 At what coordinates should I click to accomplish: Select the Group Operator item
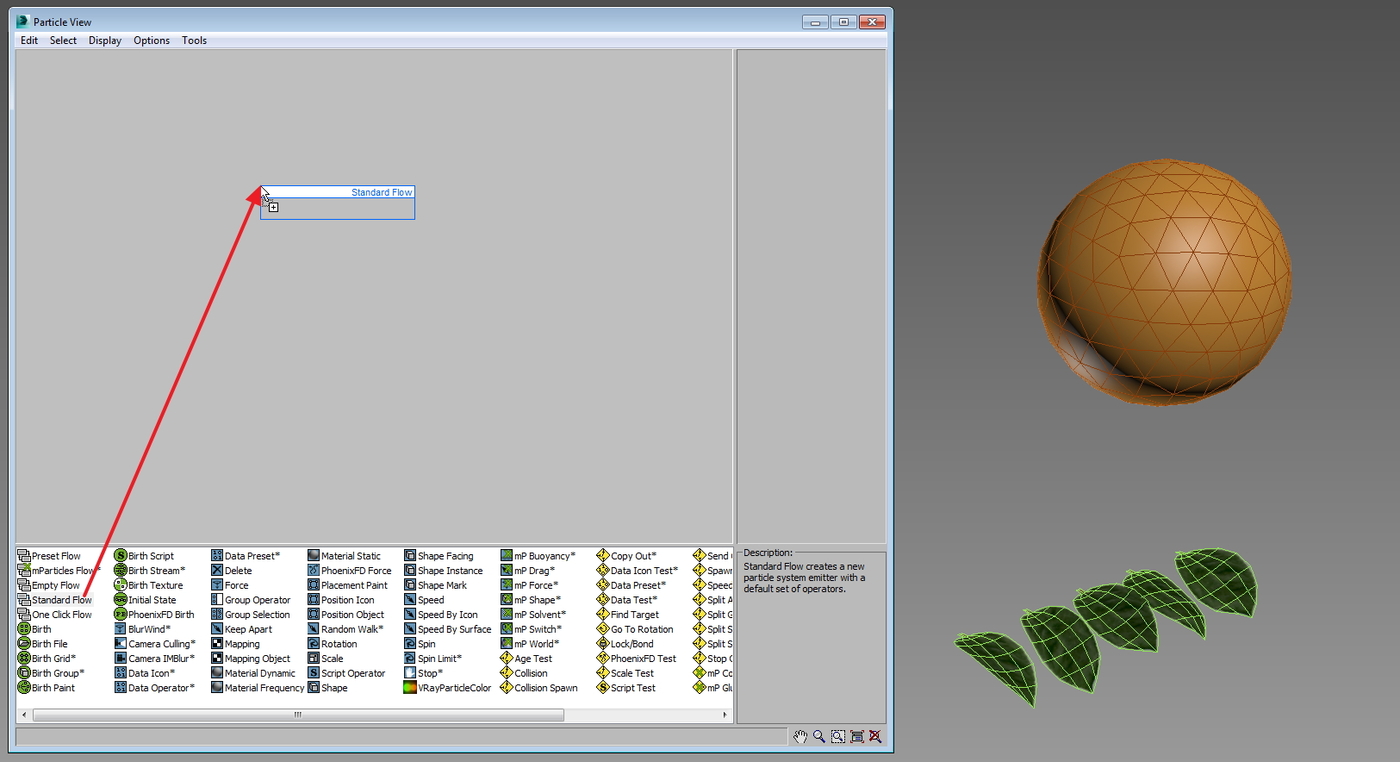point(251,600)
